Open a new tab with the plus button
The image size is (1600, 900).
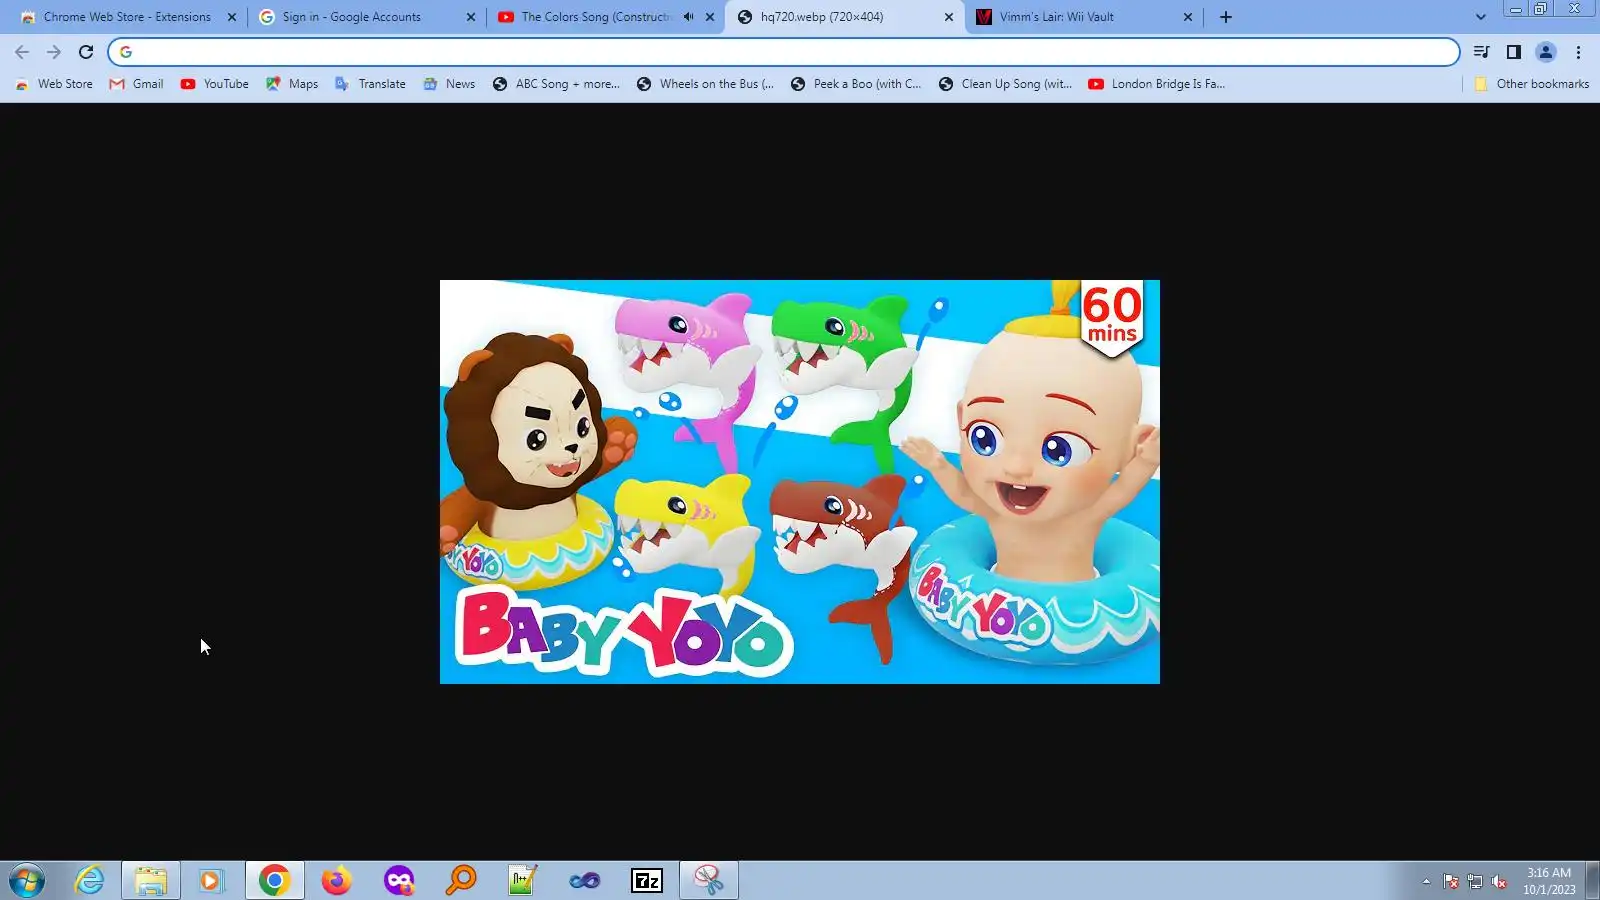point(1226,17)
